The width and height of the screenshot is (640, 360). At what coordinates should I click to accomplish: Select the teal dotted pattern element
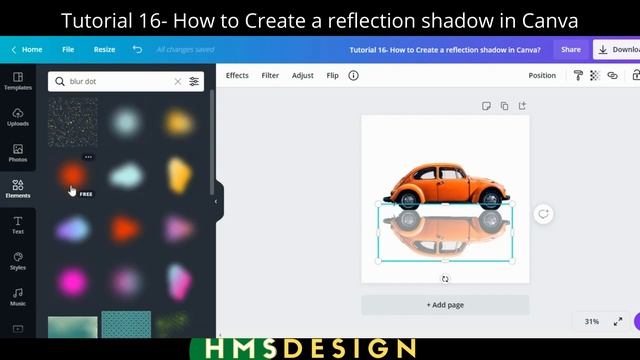point(126,324)
